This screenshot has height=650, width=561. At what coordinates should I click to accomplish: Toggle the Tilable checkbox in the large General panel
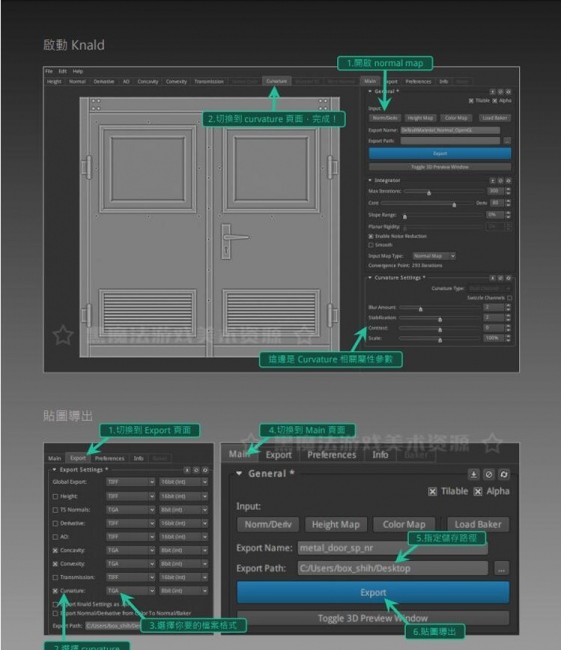point(432,492)
